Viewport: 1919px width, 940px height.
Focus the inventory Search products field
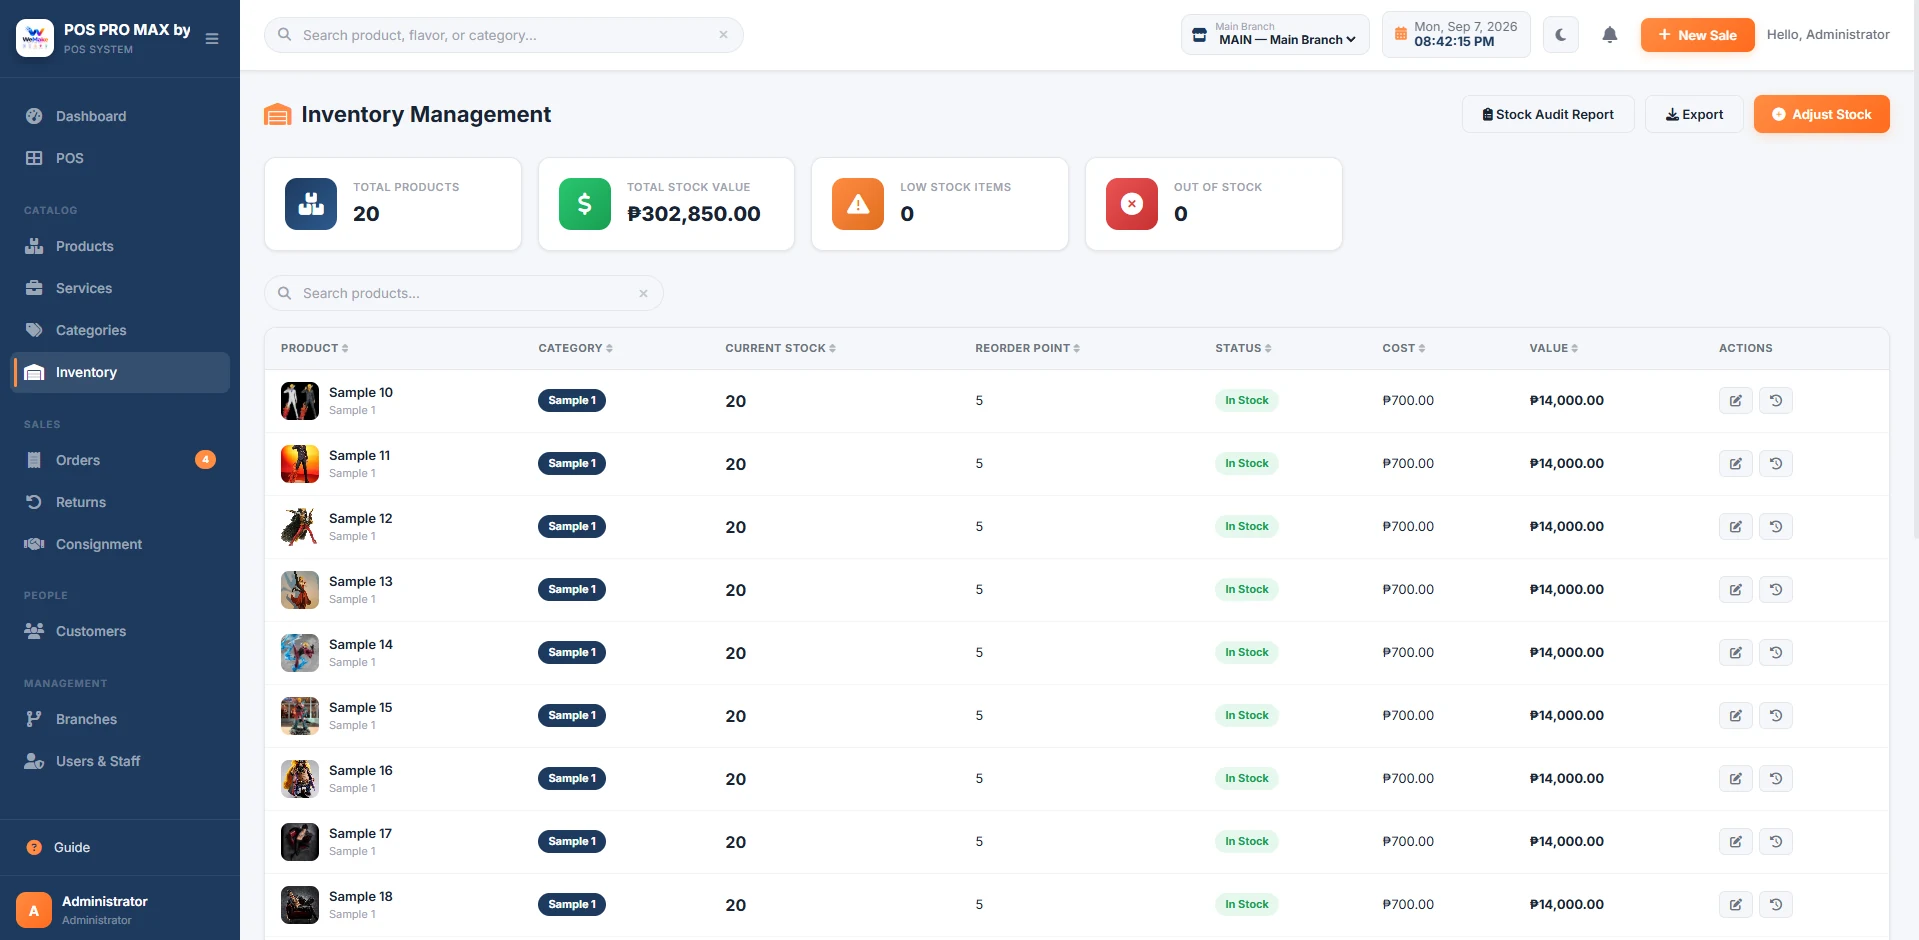(x=464, y=293)
